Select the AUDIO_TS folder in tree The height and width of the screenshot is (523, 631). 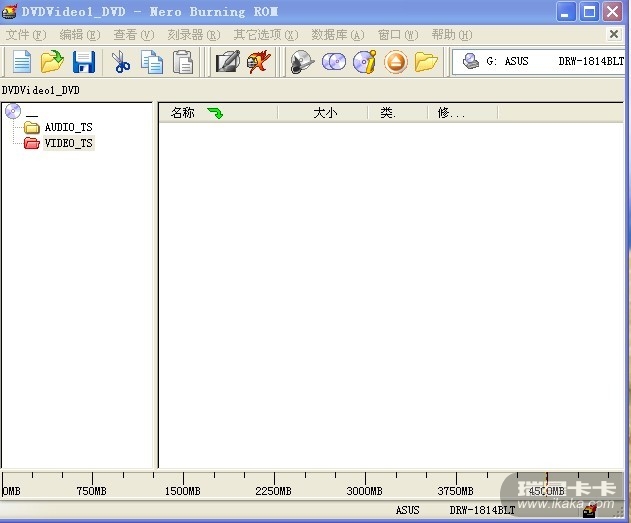pyautogui.click(x=68, y=128)
